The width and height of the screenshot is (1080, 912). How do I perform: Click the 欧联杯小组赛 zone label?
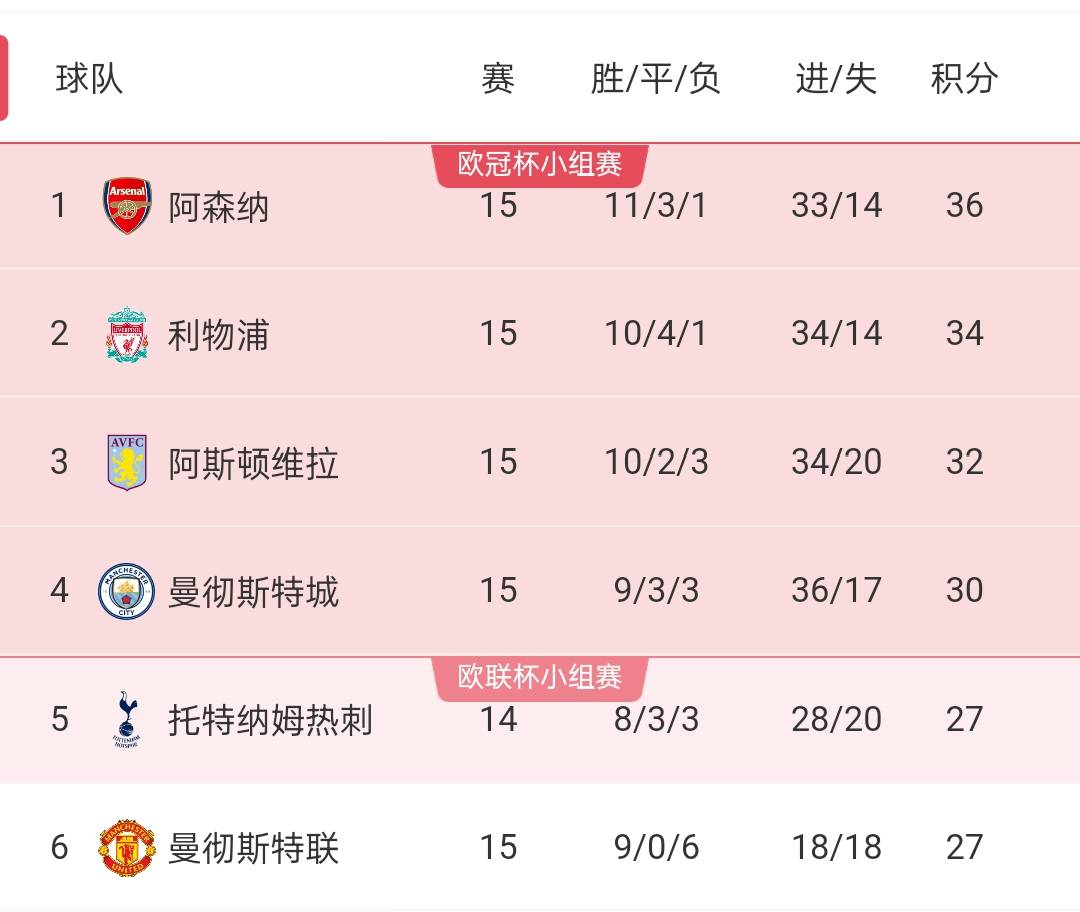[x=540, y=678]
